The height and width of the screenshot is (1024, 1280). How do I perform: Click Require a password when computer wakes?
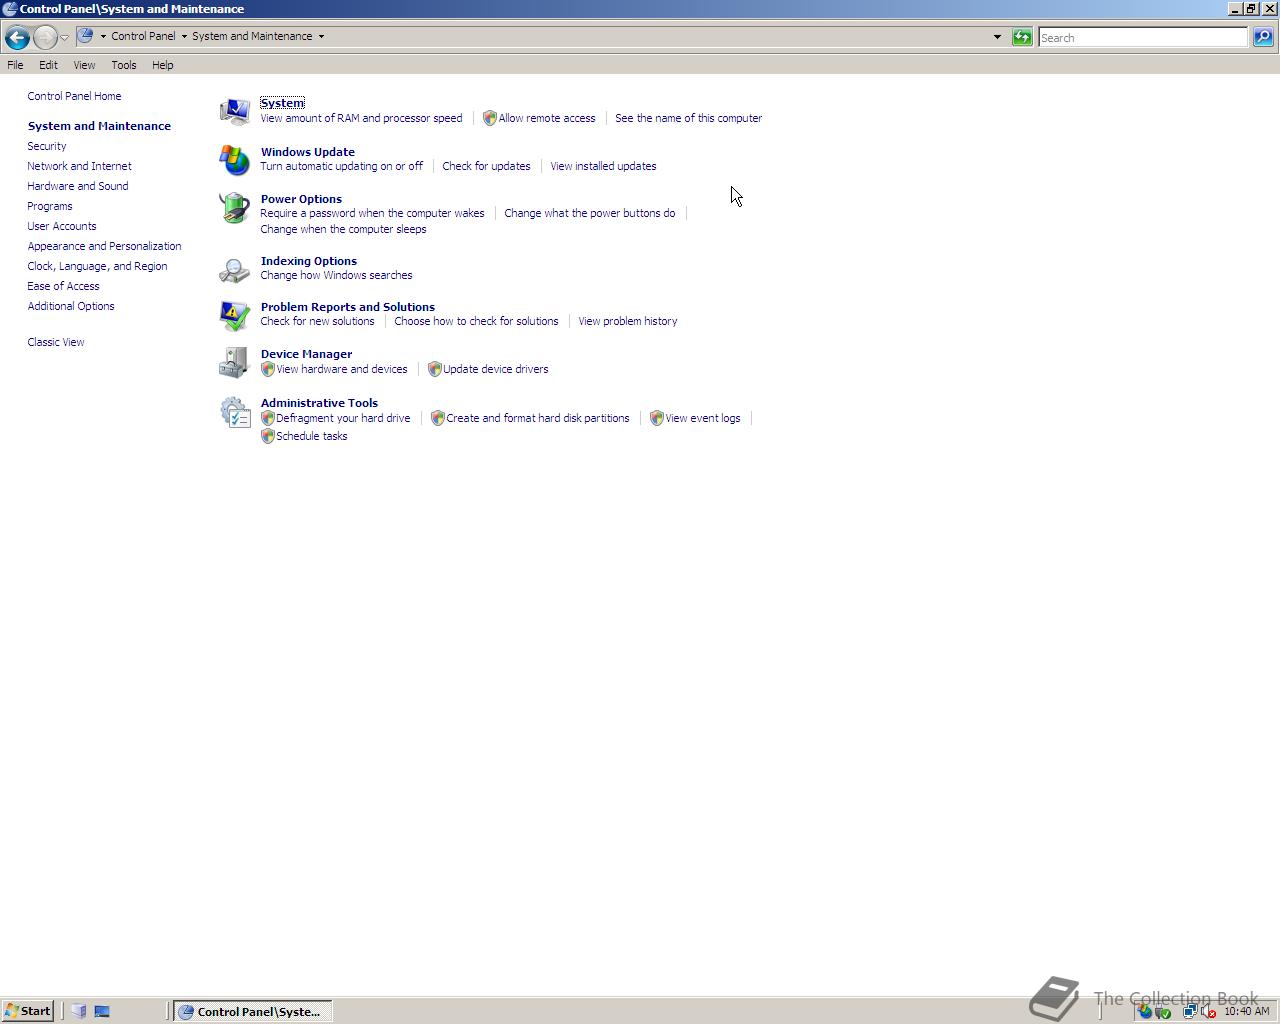point(372,213)
